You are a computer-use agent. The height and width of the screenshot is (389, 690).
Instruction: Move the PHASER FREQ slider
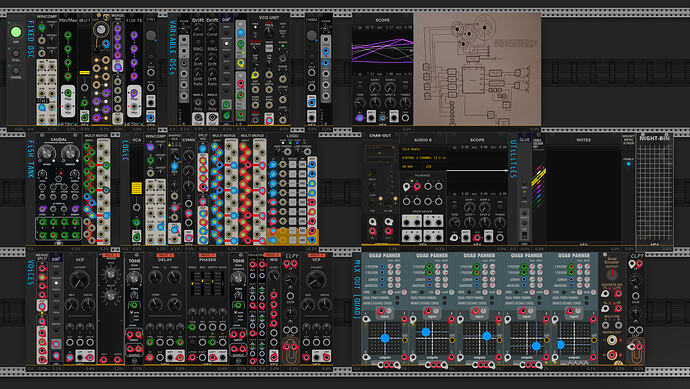tap(193, 283)
